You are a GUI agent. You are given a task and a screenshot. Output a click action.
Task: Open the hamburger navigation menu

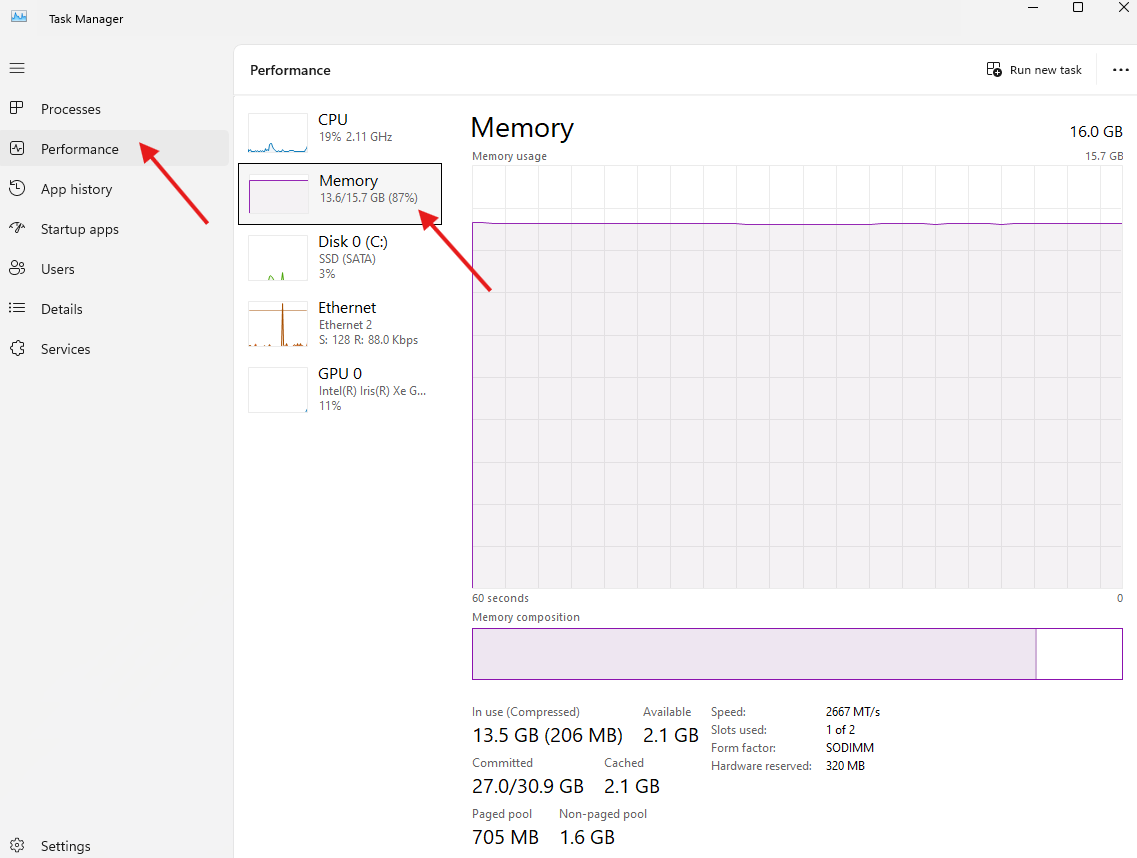point(17,68)
